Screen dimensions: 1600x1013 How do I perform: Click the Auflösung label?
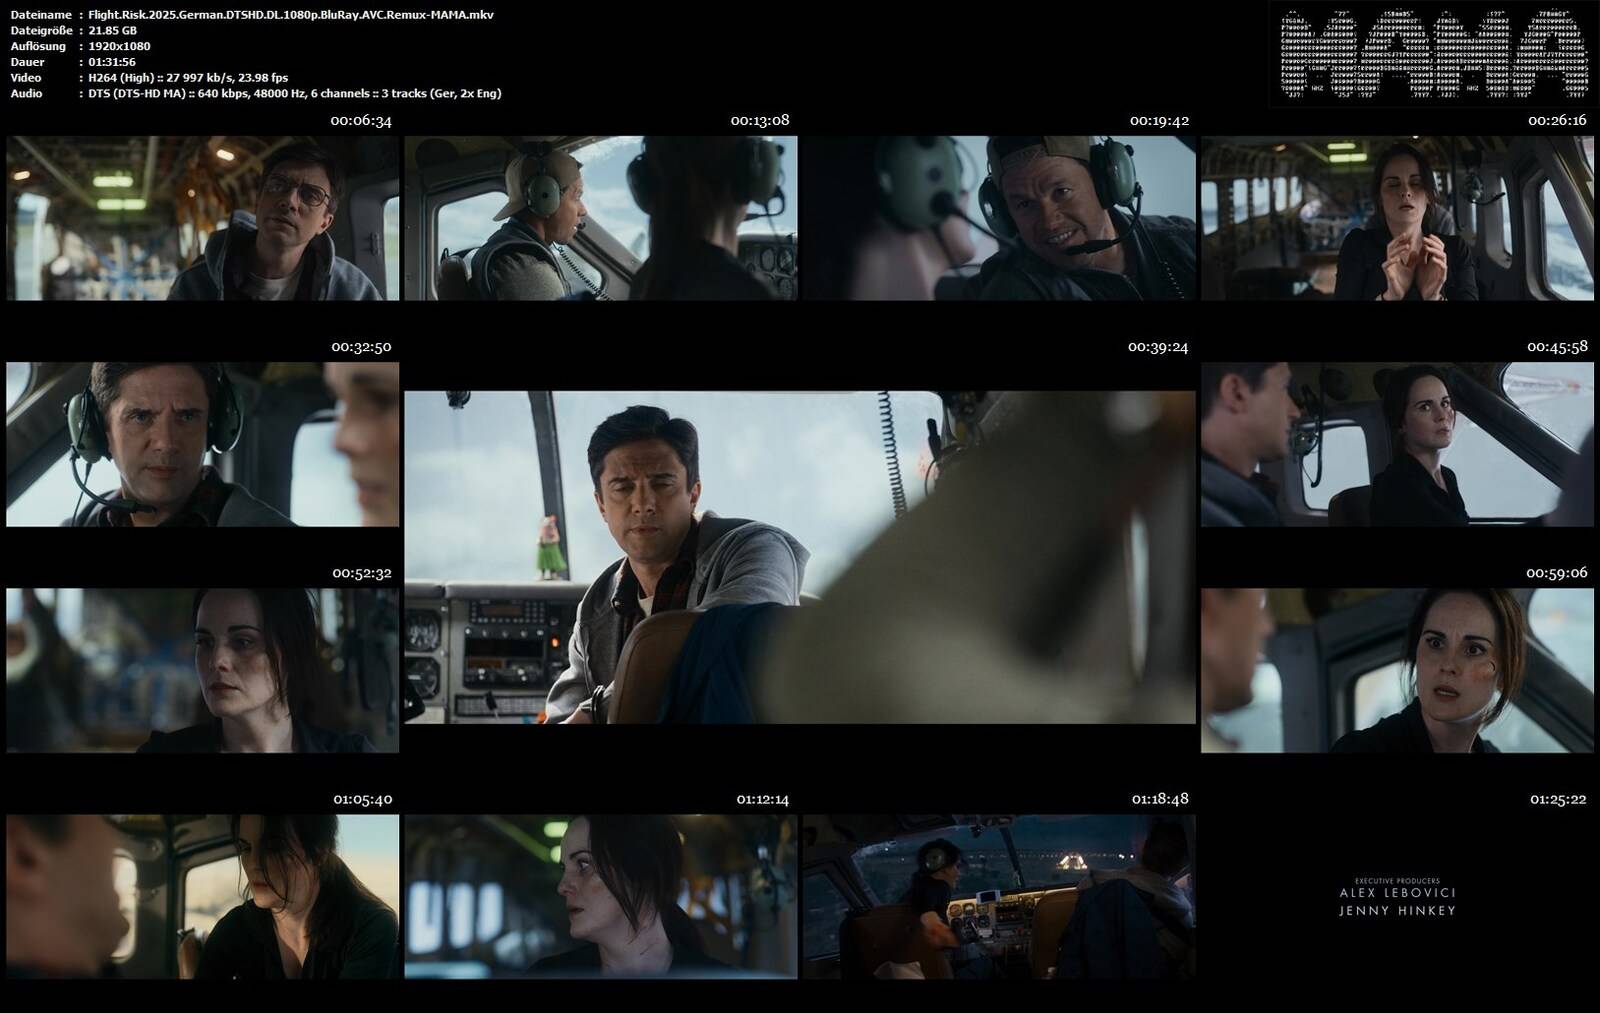click(x=38, y=46)
